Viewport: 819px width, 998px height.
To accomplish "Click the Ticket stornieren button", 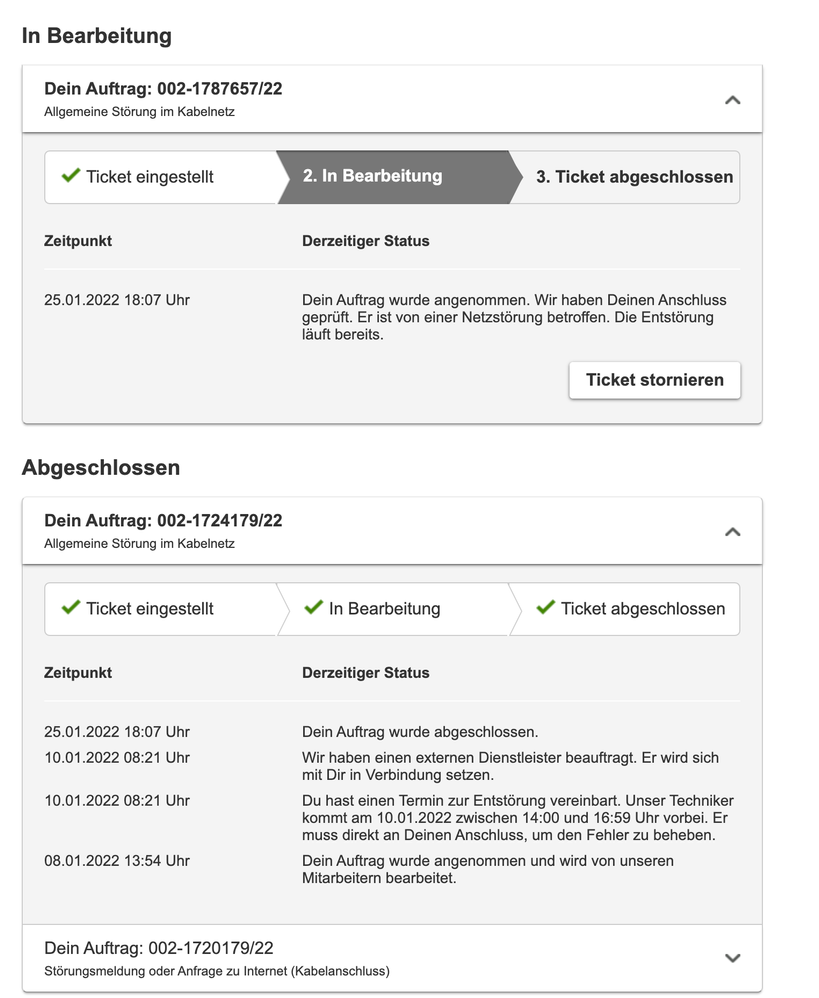I will [x=655, y=380].
